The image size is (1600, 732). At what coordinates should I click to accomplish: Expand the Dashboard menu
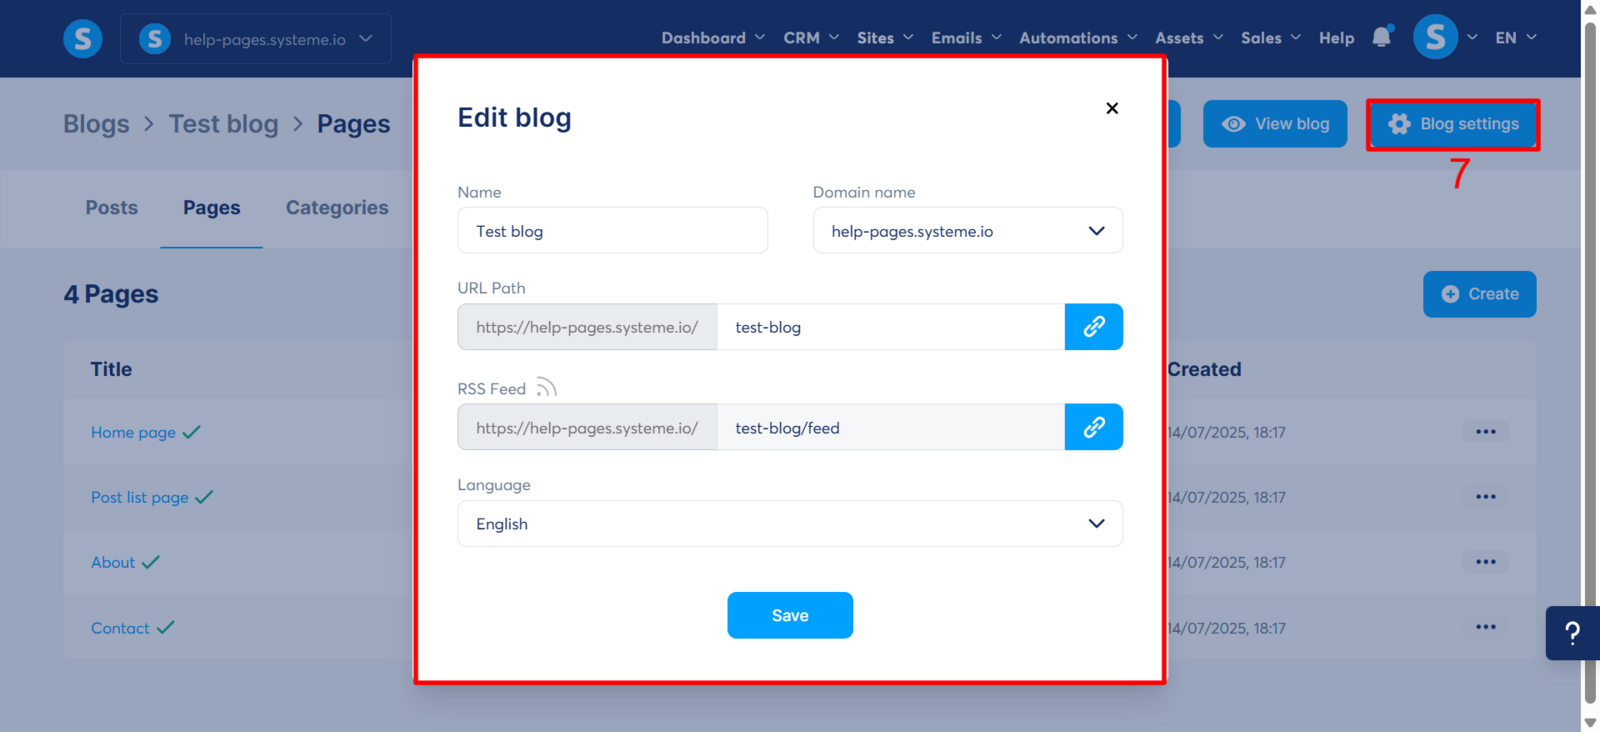tap(713, 38)
